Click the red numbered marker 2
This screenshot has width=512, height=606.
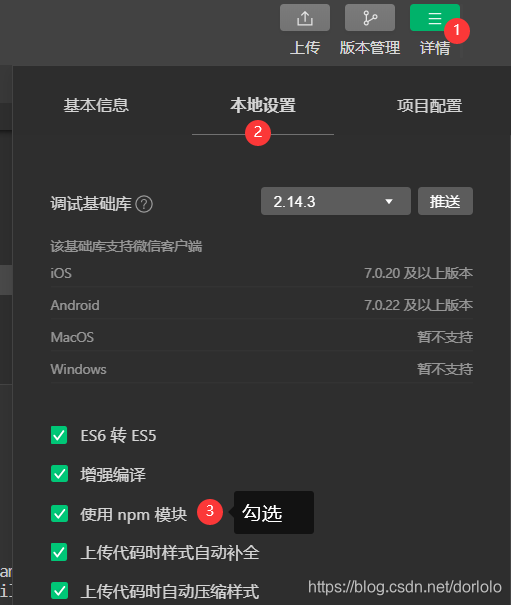(x=258, y=133)
